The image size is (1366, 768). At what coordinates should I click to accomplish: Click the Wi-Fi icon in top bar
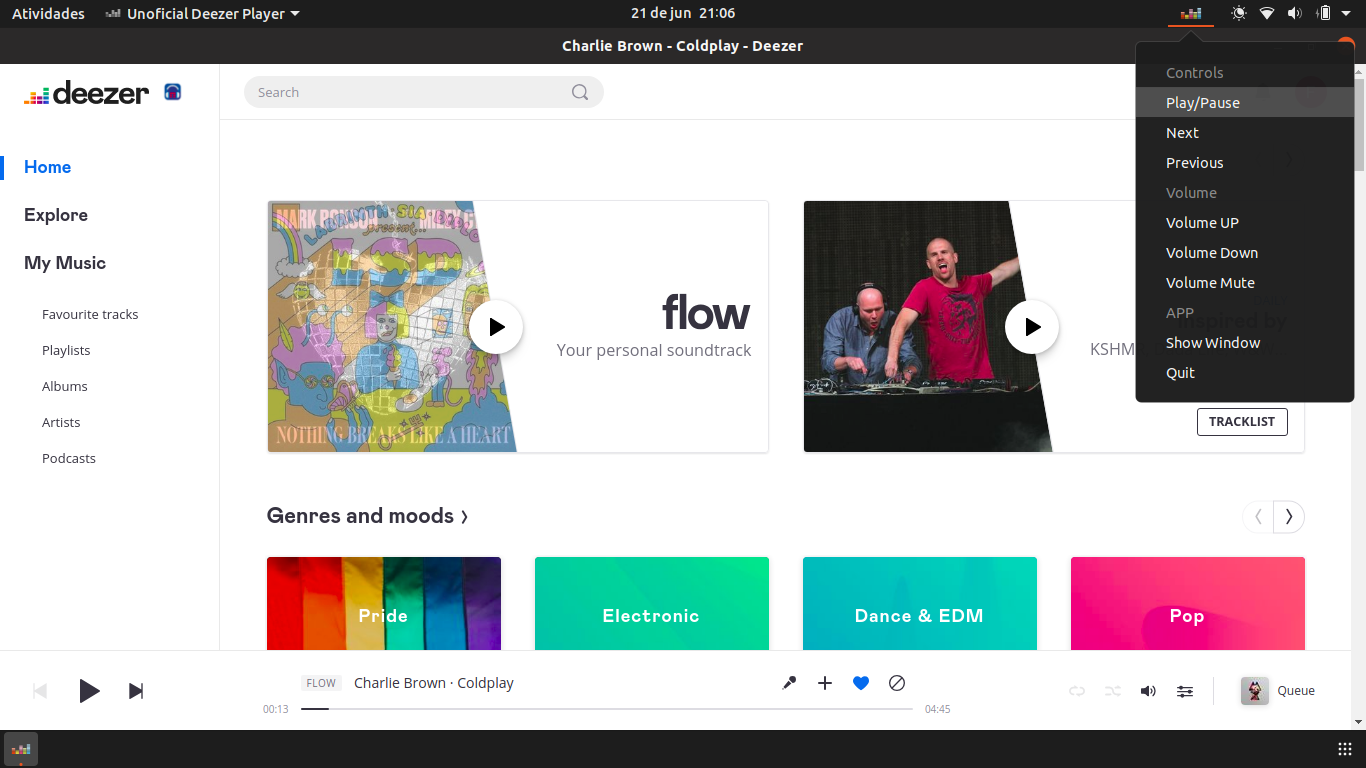pos(1267,14)
